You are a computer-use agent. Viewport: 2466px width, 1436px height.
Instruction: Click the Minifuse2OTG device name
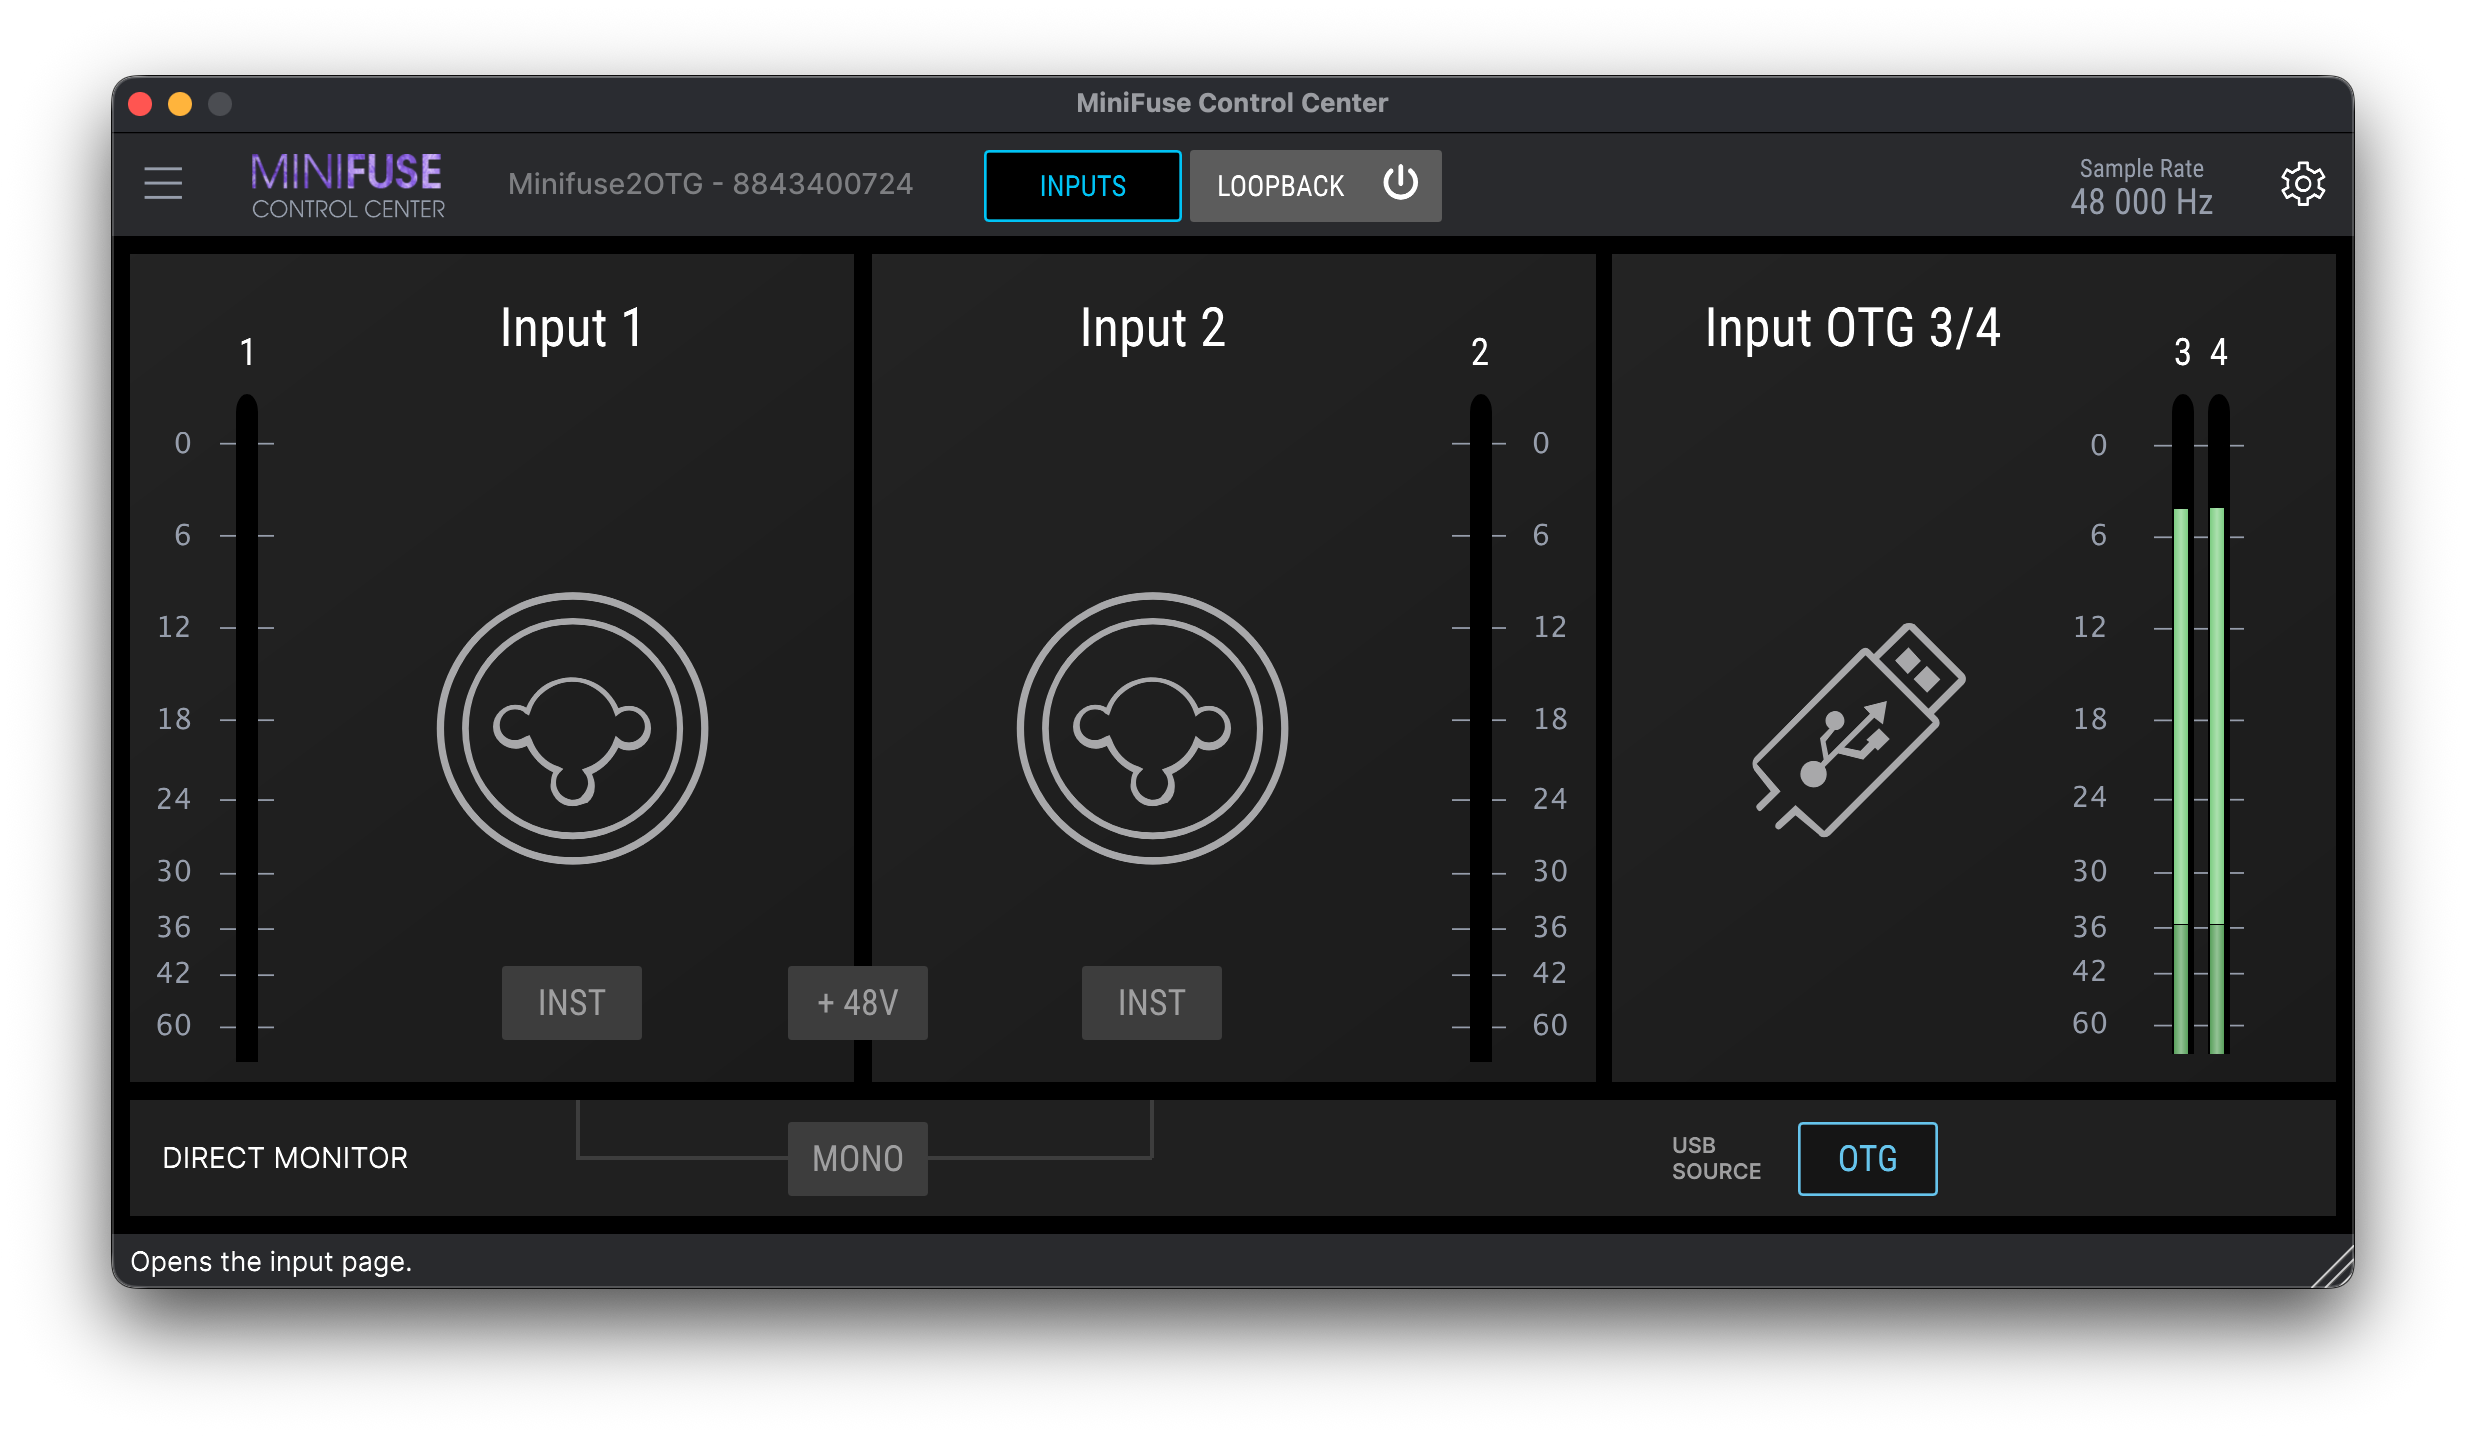point(710,184)
